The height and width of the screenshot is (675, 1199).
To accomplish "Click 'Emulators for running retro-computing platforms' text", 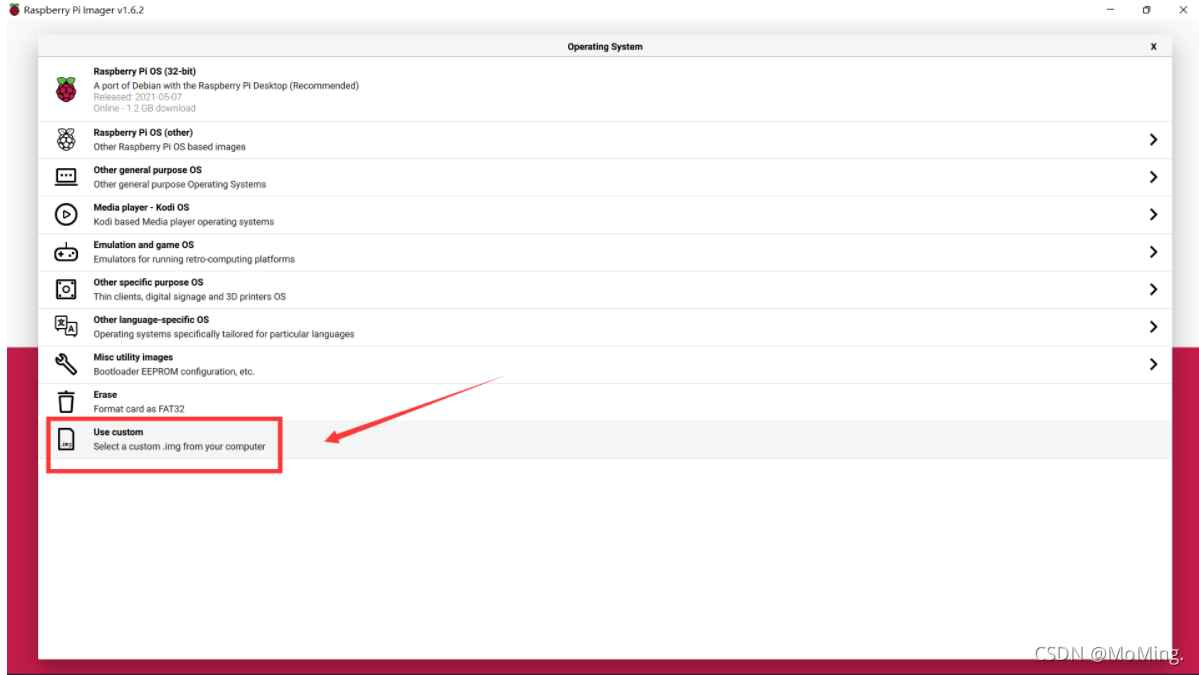I will coord(194,259).
